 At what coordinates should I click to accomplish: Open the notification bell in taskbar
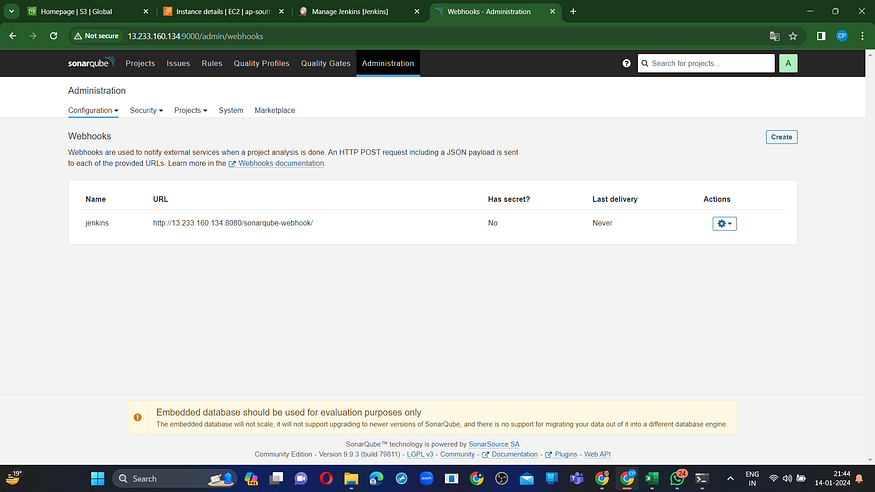(859, 479)
